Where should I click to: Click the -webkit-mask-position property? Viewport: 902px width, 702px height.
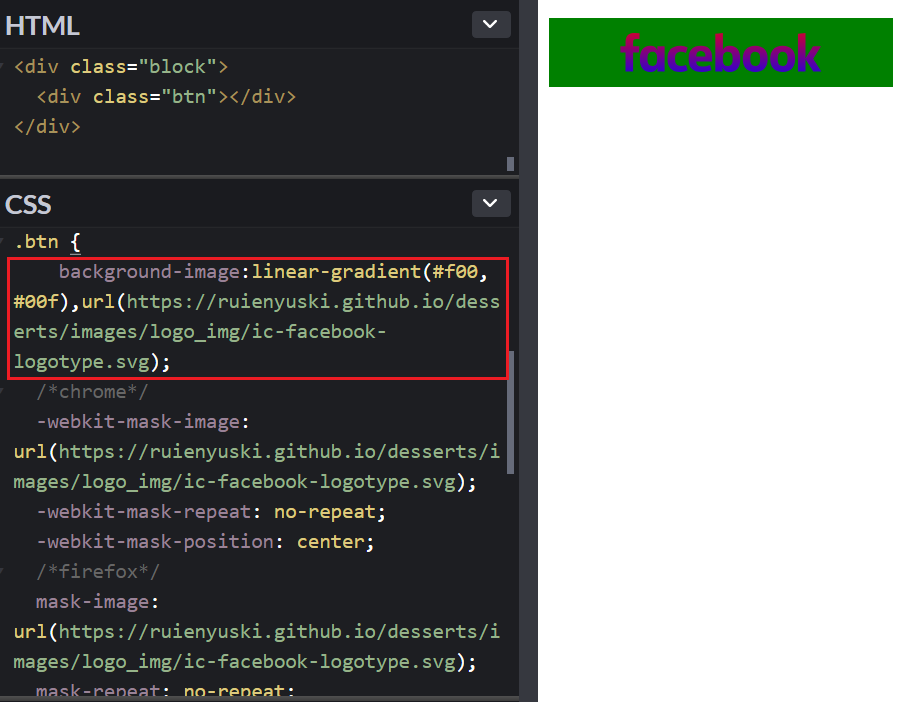click(155, 541)
